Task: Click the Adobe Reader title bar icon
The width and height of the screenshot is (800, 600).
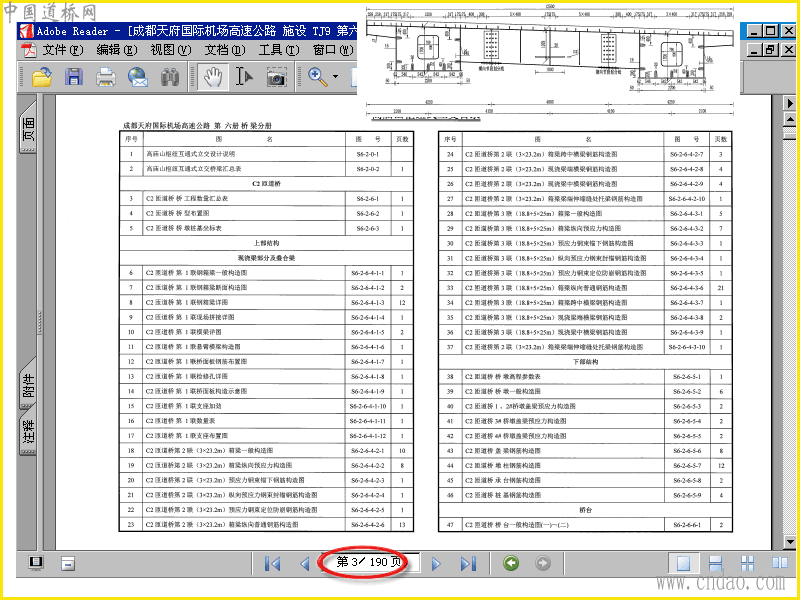Action: click(x=26, y=31)
